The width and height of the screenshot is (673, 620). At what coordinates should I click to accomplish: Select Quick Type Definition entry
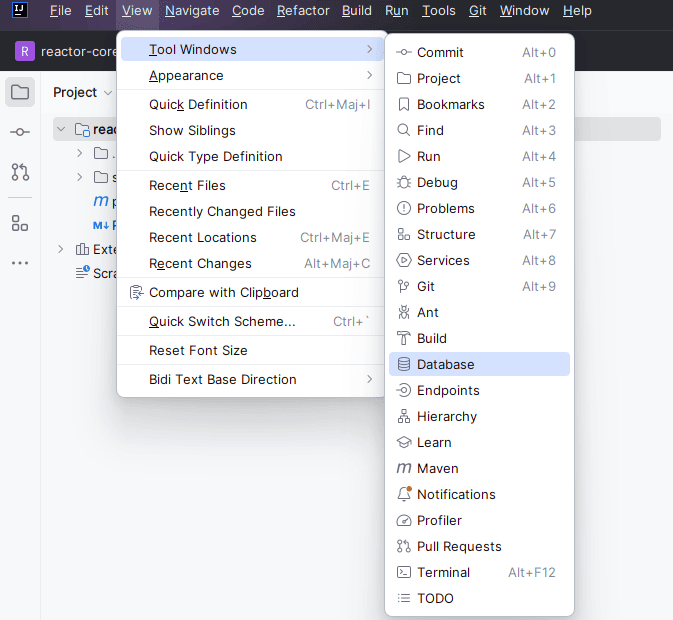(x=251, y=157)
